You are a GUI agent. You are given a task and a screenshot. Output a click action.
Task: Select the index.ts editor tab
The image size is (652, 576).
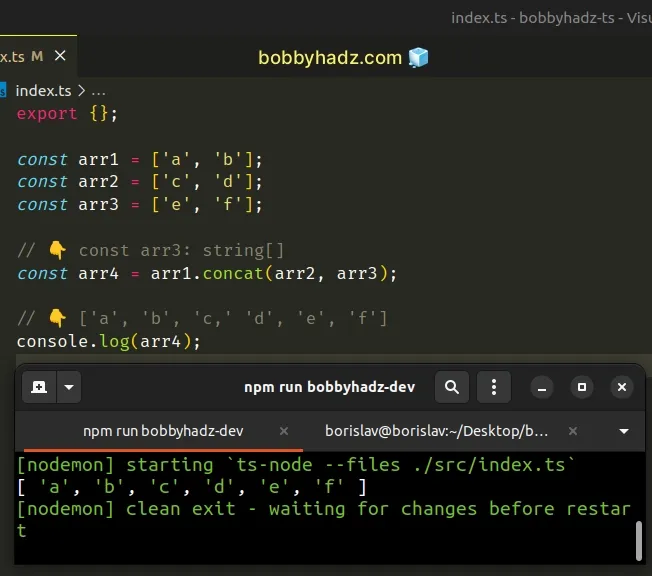tap(37, 56)
